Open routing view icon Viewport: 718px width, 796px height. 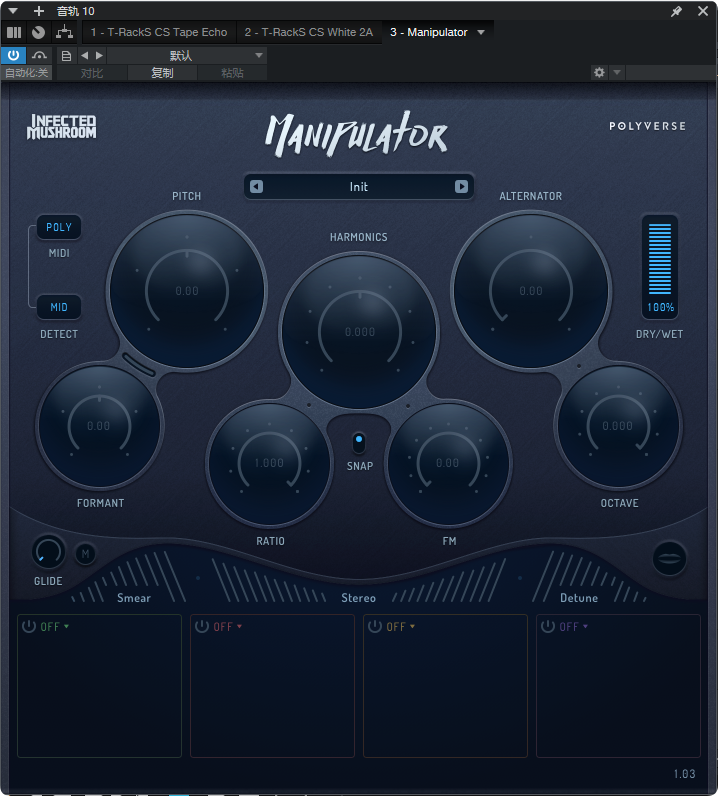64,32
